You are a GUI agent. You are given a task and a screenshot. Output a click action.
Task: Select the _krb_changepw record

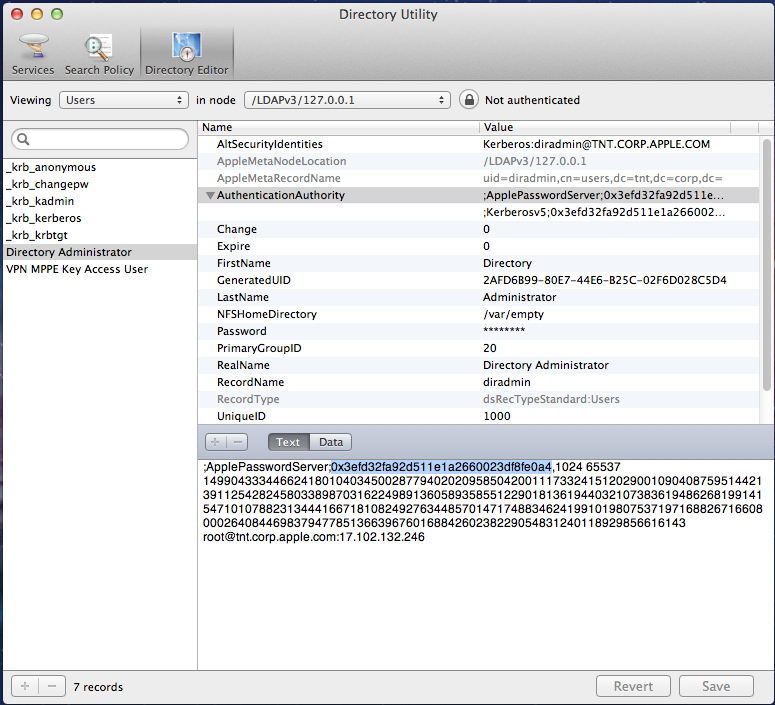[x=100, y=184]
